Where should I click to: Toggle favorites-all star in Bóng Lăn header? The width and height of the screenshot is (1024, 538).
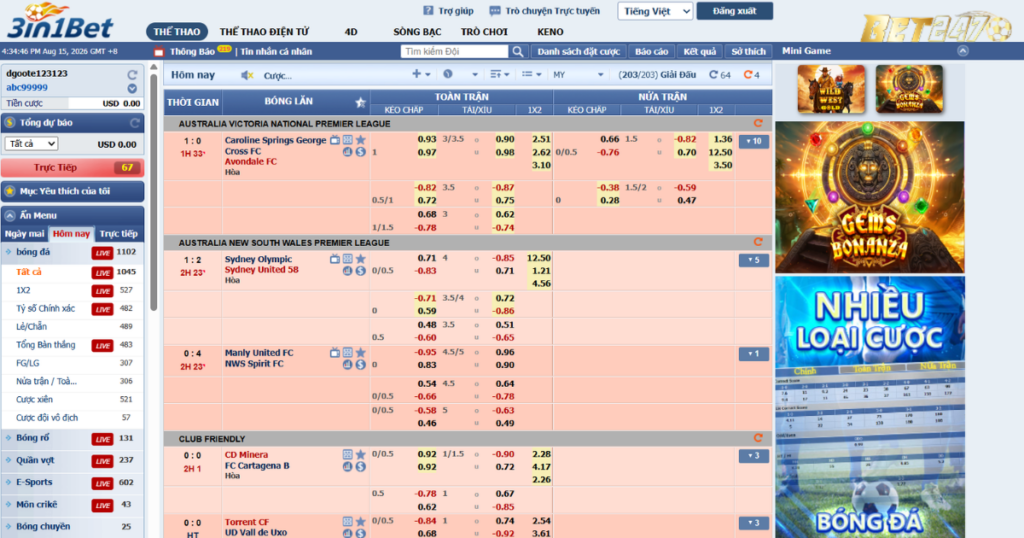tap(360, 103)
